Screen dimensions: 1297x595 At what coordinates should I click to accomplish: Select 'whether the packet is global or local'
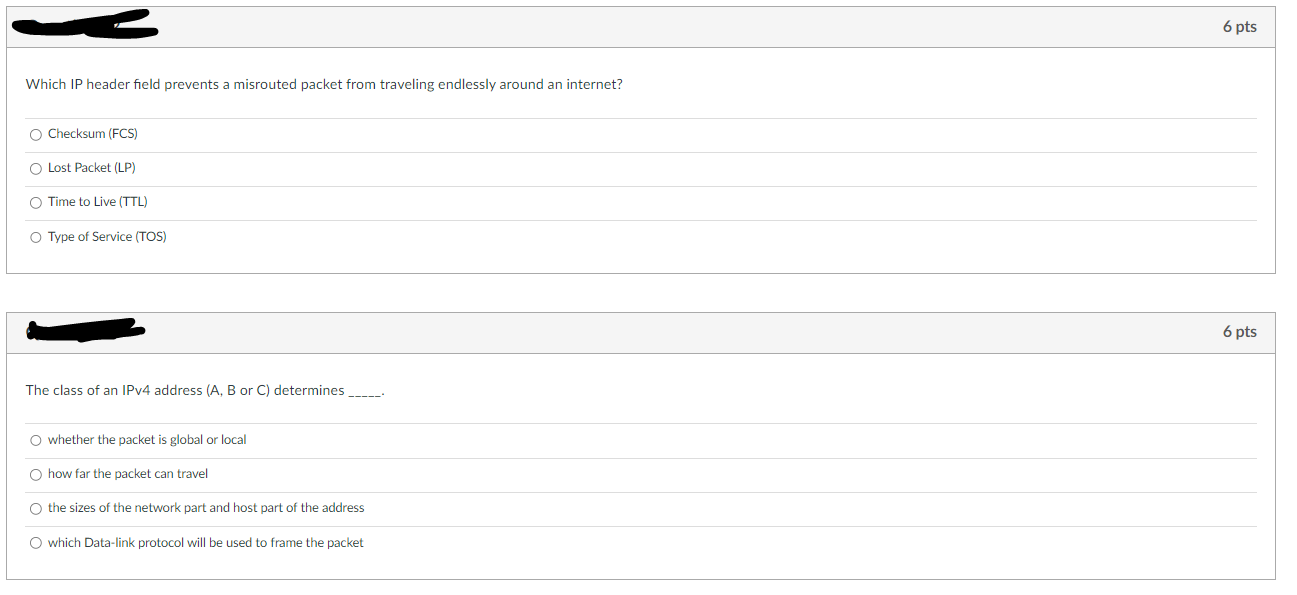coord(36,440)
